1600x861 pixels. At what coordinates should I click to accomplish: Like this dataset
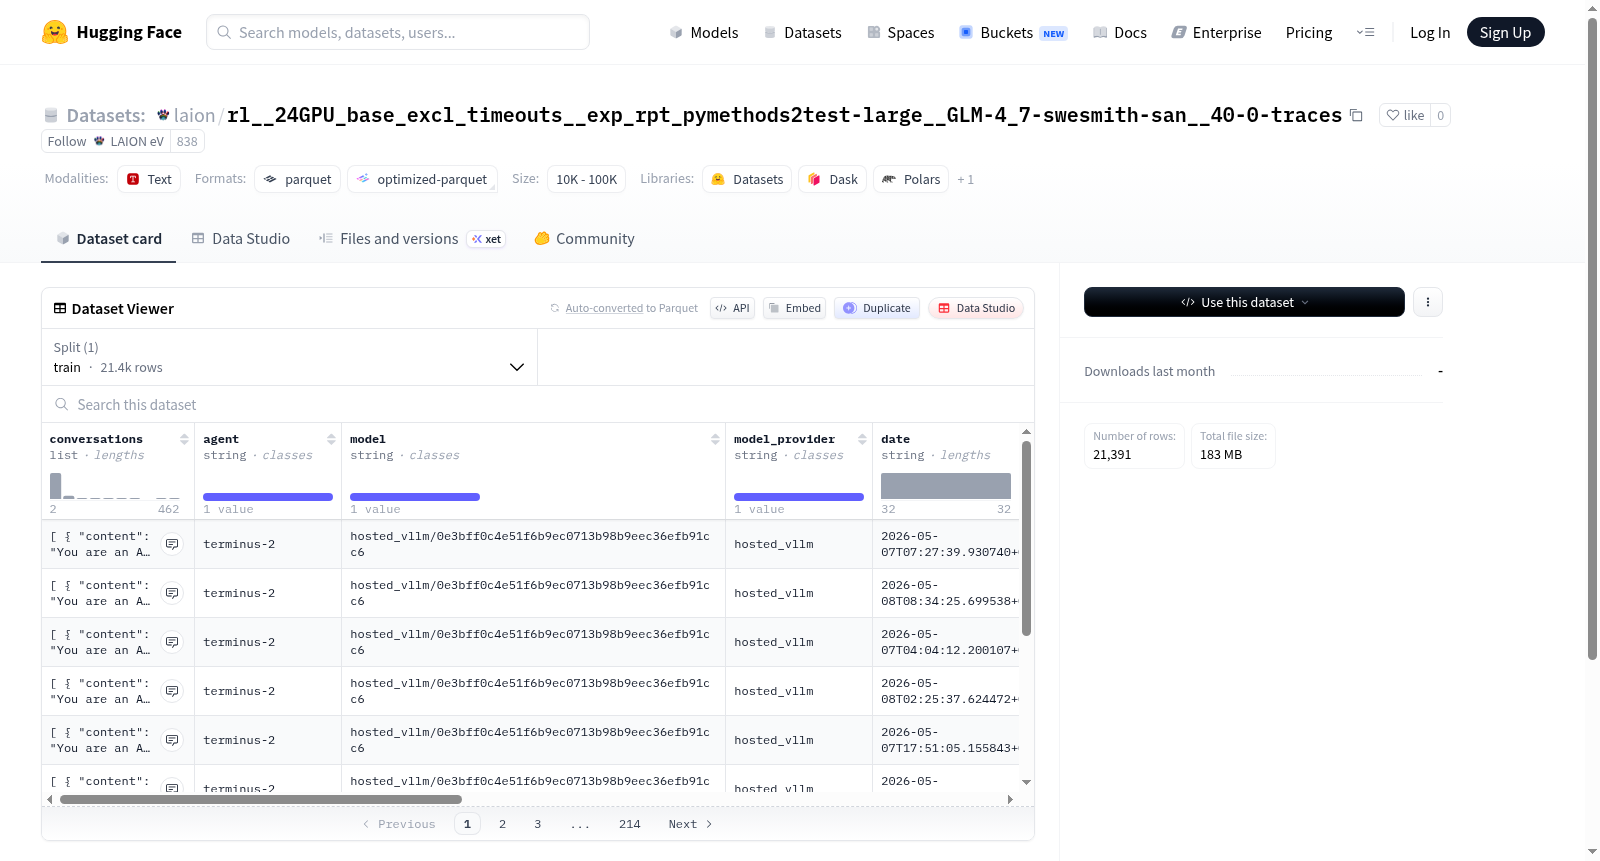1405,115
